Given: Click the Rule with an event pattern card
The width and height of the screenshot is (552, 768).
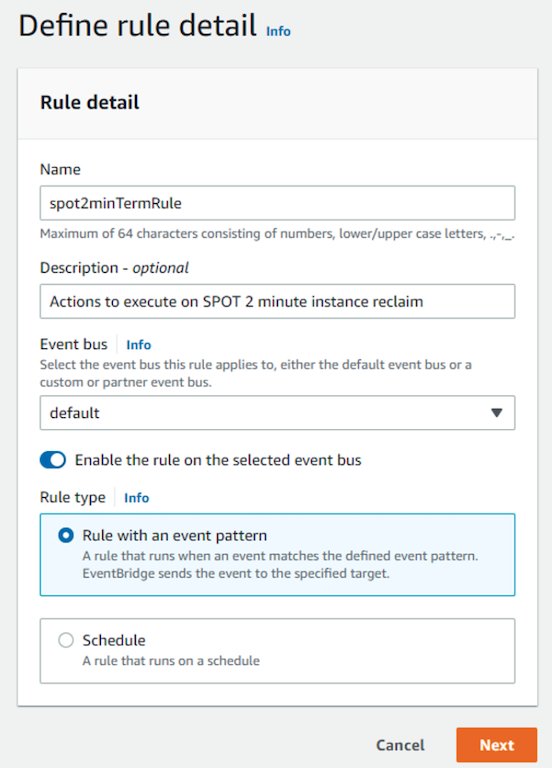Looking at the screenshot, I should [x=277, y=554].
